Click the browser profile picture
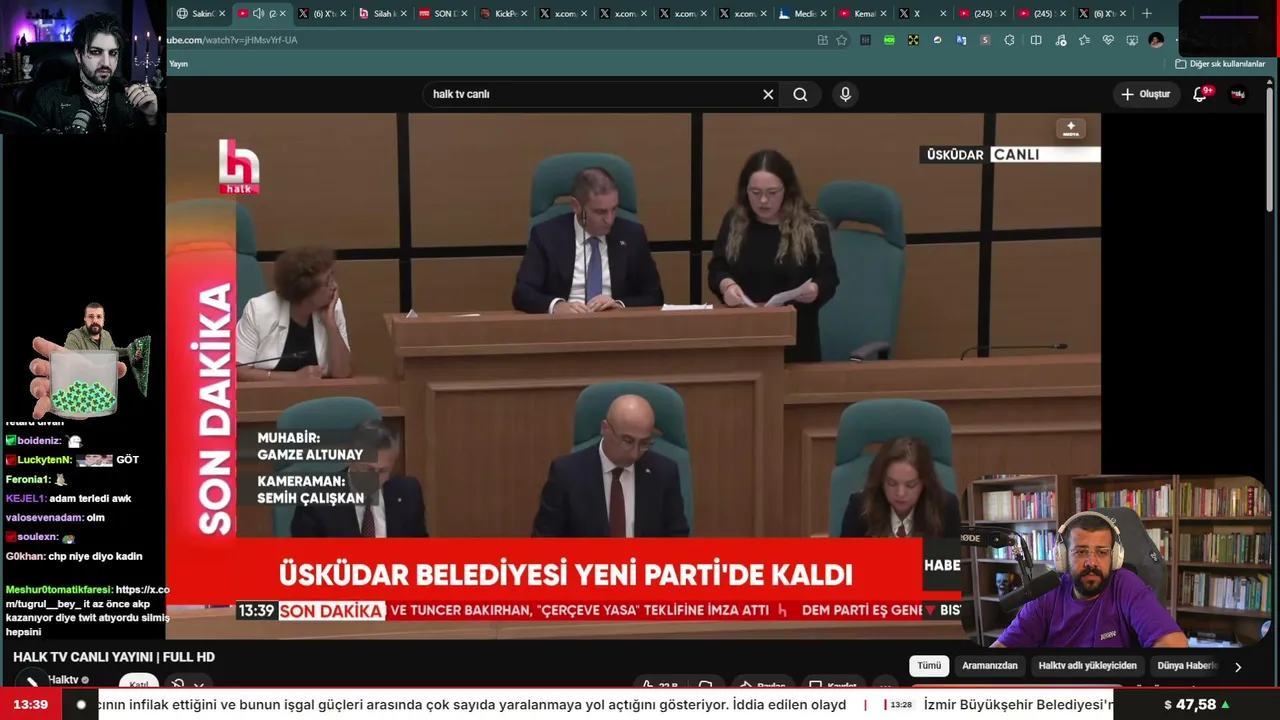The image size is (1280, 720). coord(1156,40)
